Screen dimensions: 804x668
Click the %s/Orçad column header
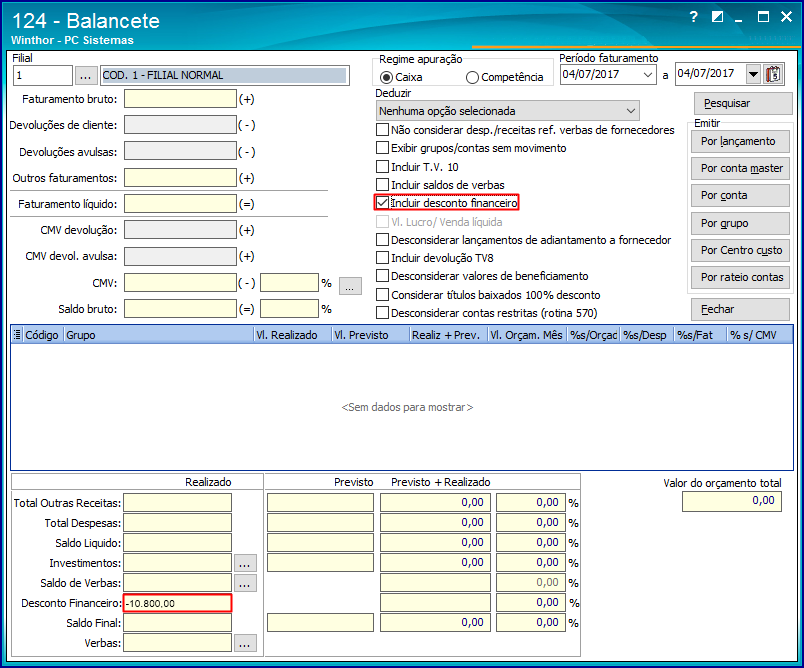tap(593, 335)
